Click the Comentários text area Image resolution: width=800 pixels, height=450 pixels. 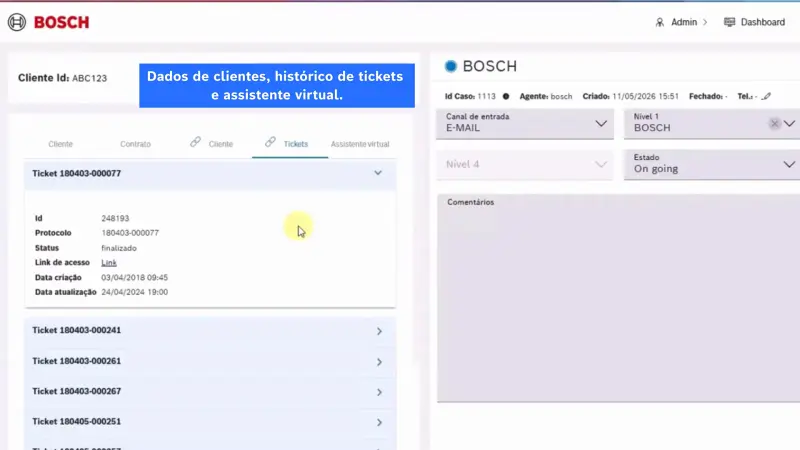coord(618,298)
